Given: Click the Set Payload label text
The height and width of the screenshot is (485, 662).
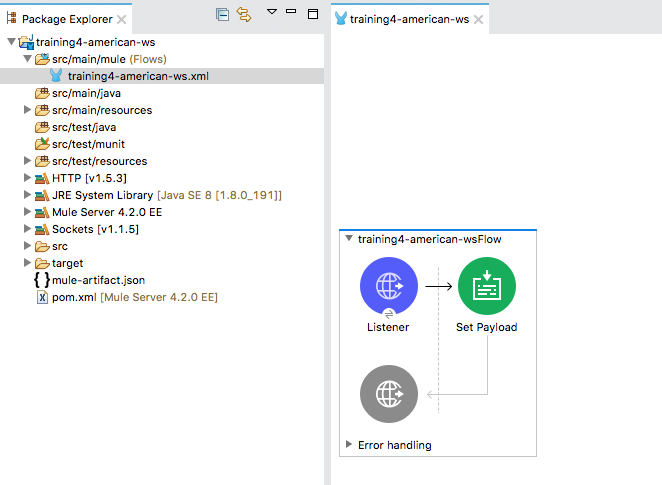Looking at the screenshot, I should 486,327.
